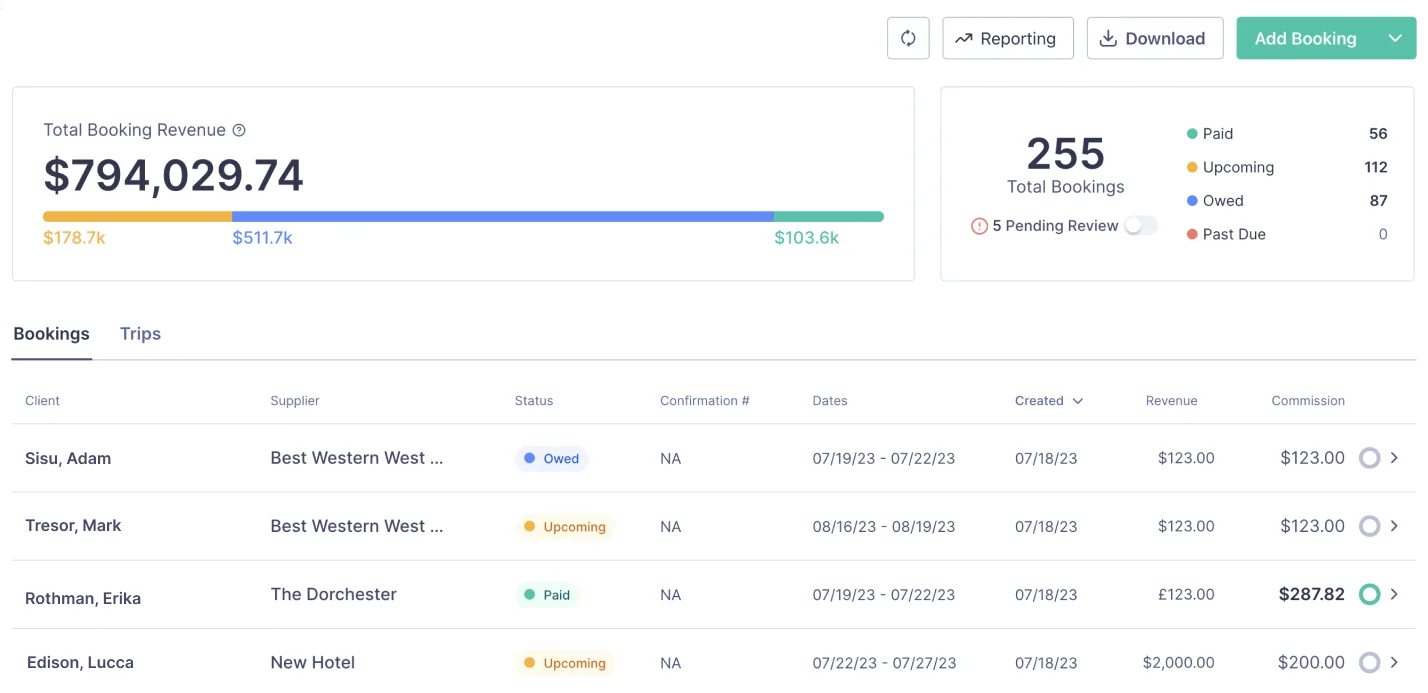Click the Download button

pos(1154,38)
